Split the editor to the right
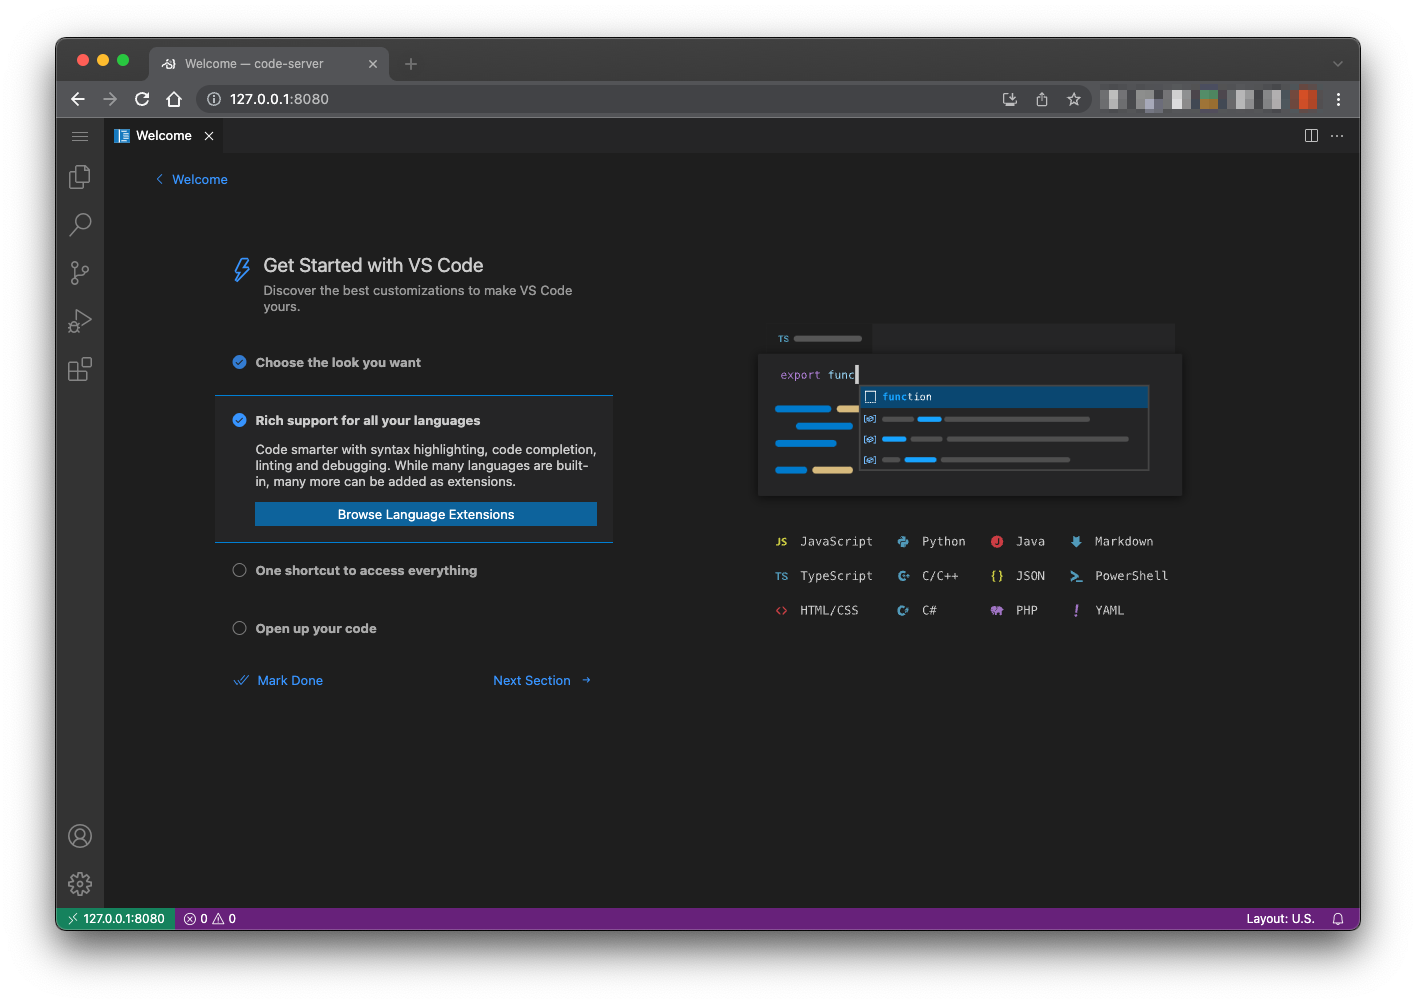 pos(1311,136)
